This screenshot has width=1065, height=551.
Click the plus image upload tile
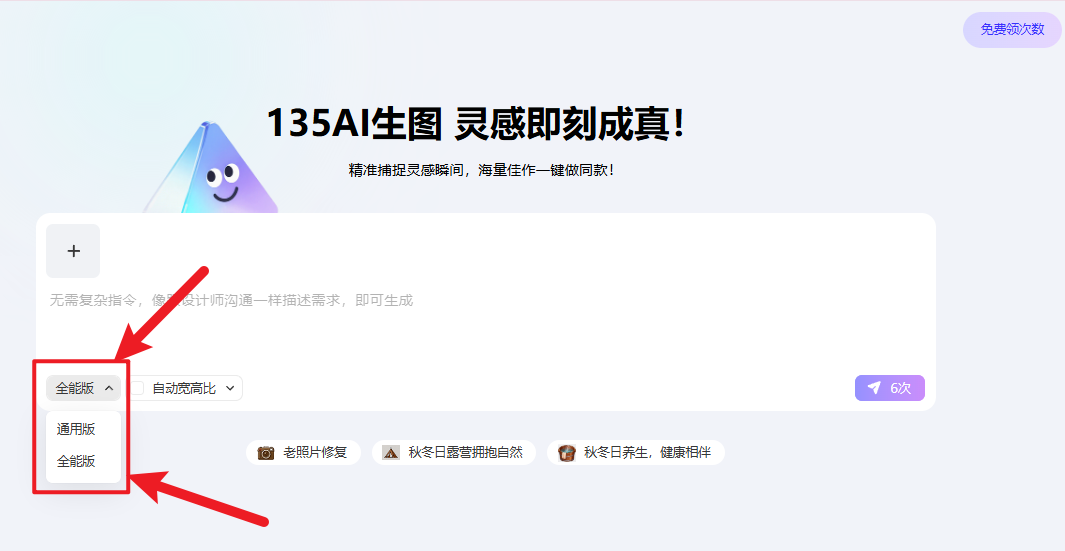(x=73, y=251)
